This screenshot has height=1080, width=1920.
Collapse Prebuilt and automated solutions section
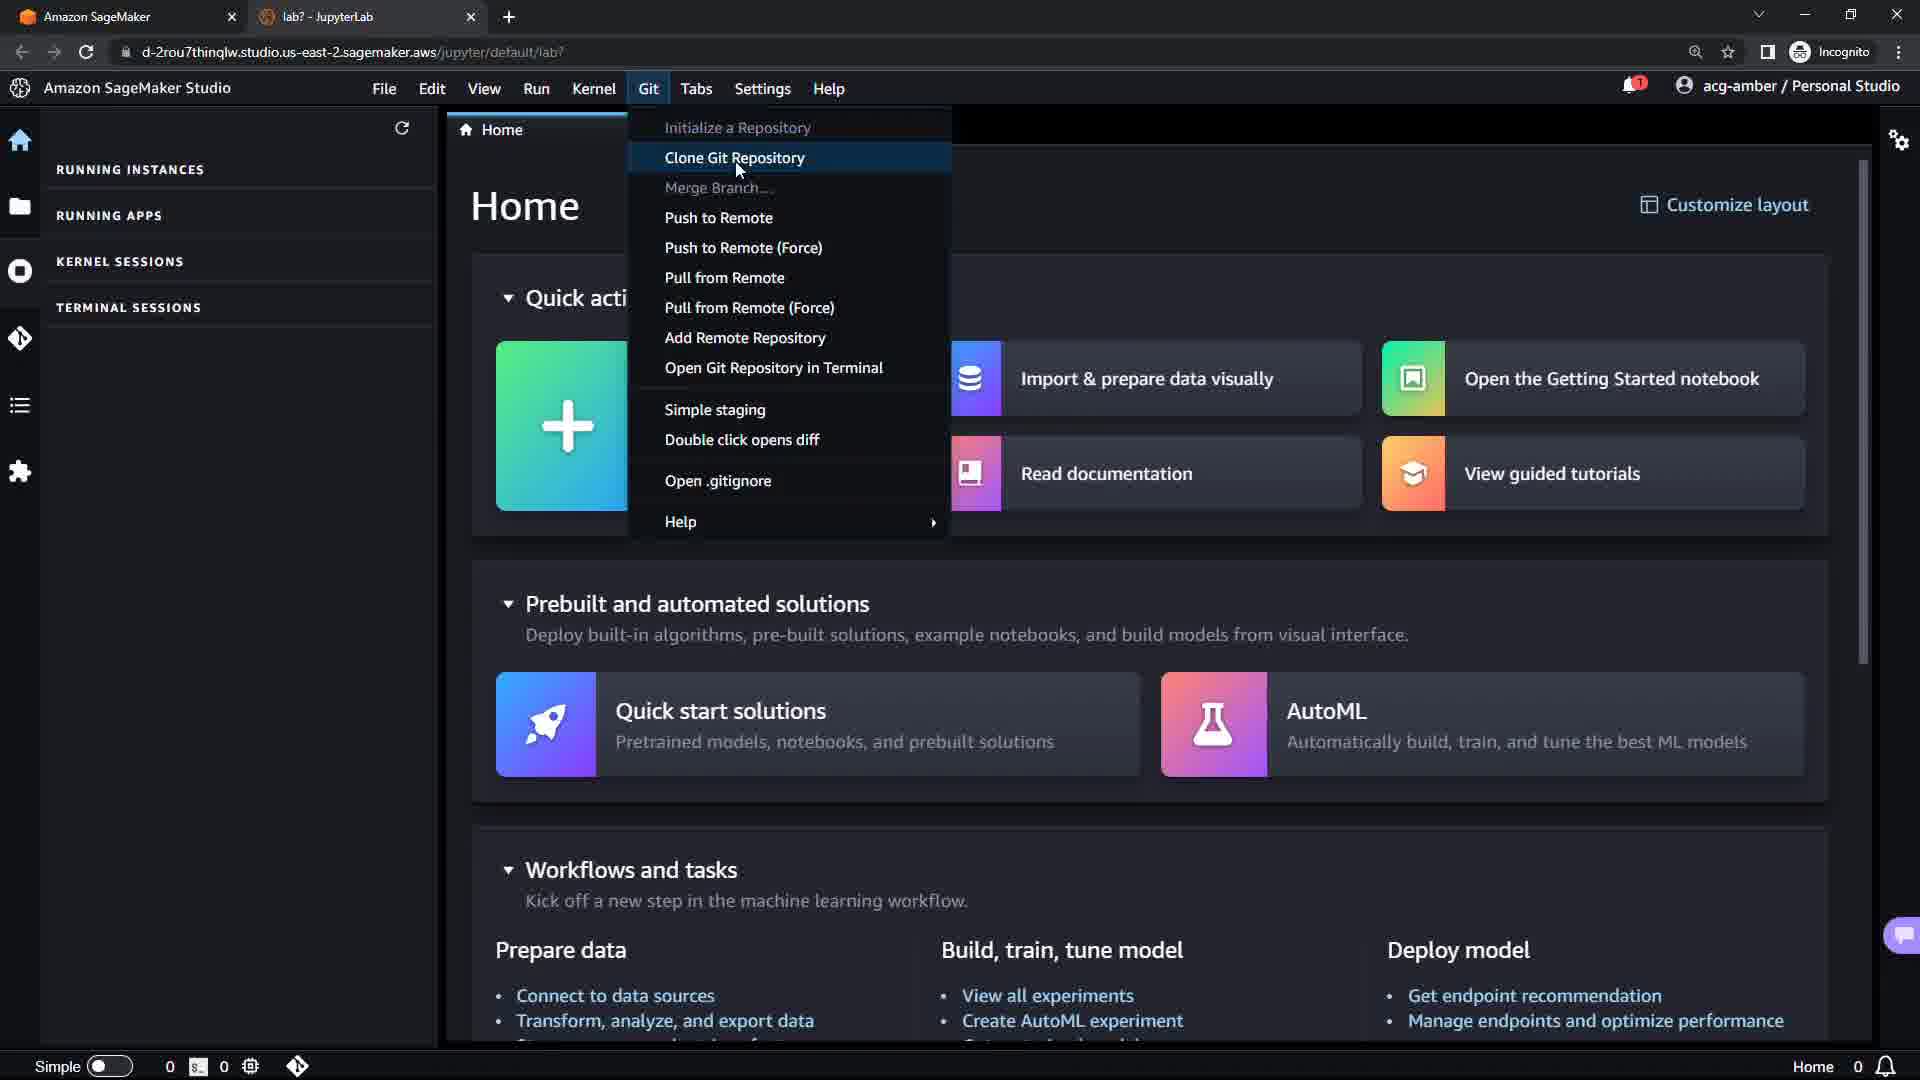pyautogui.click(x=508, y=604)
